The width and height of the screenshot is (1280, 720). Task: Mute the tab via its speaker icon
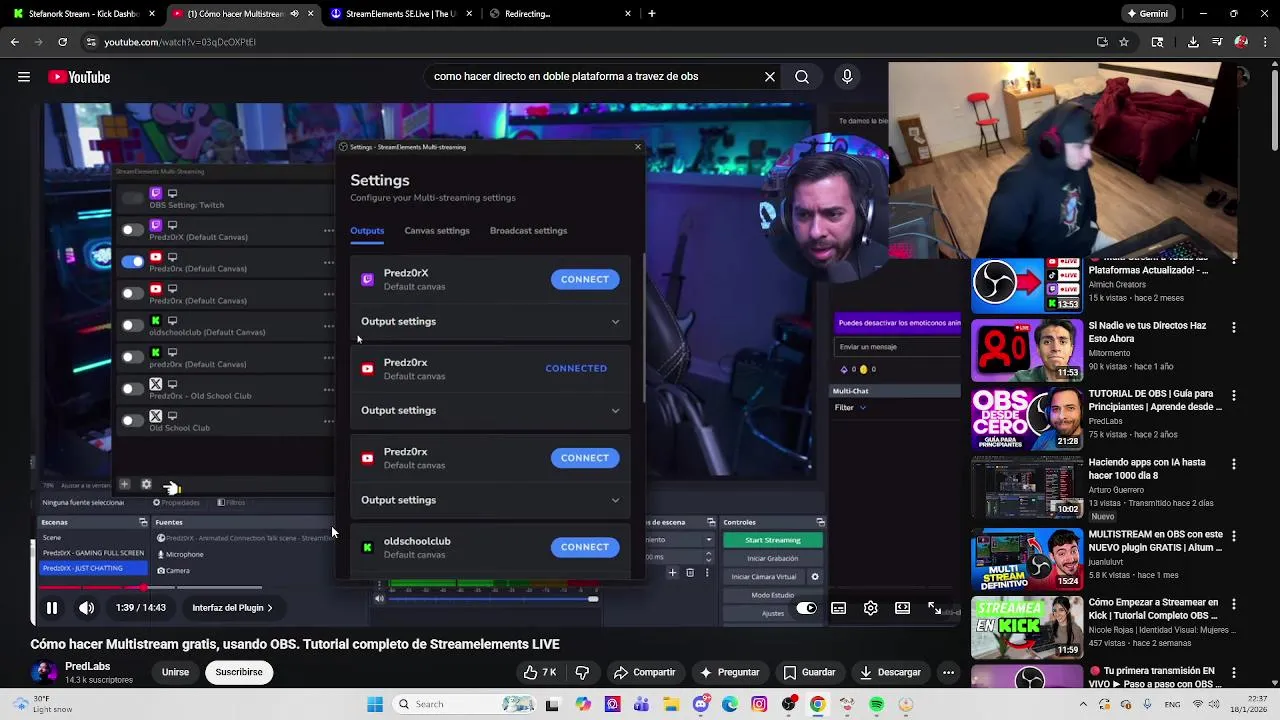(294, 14)
